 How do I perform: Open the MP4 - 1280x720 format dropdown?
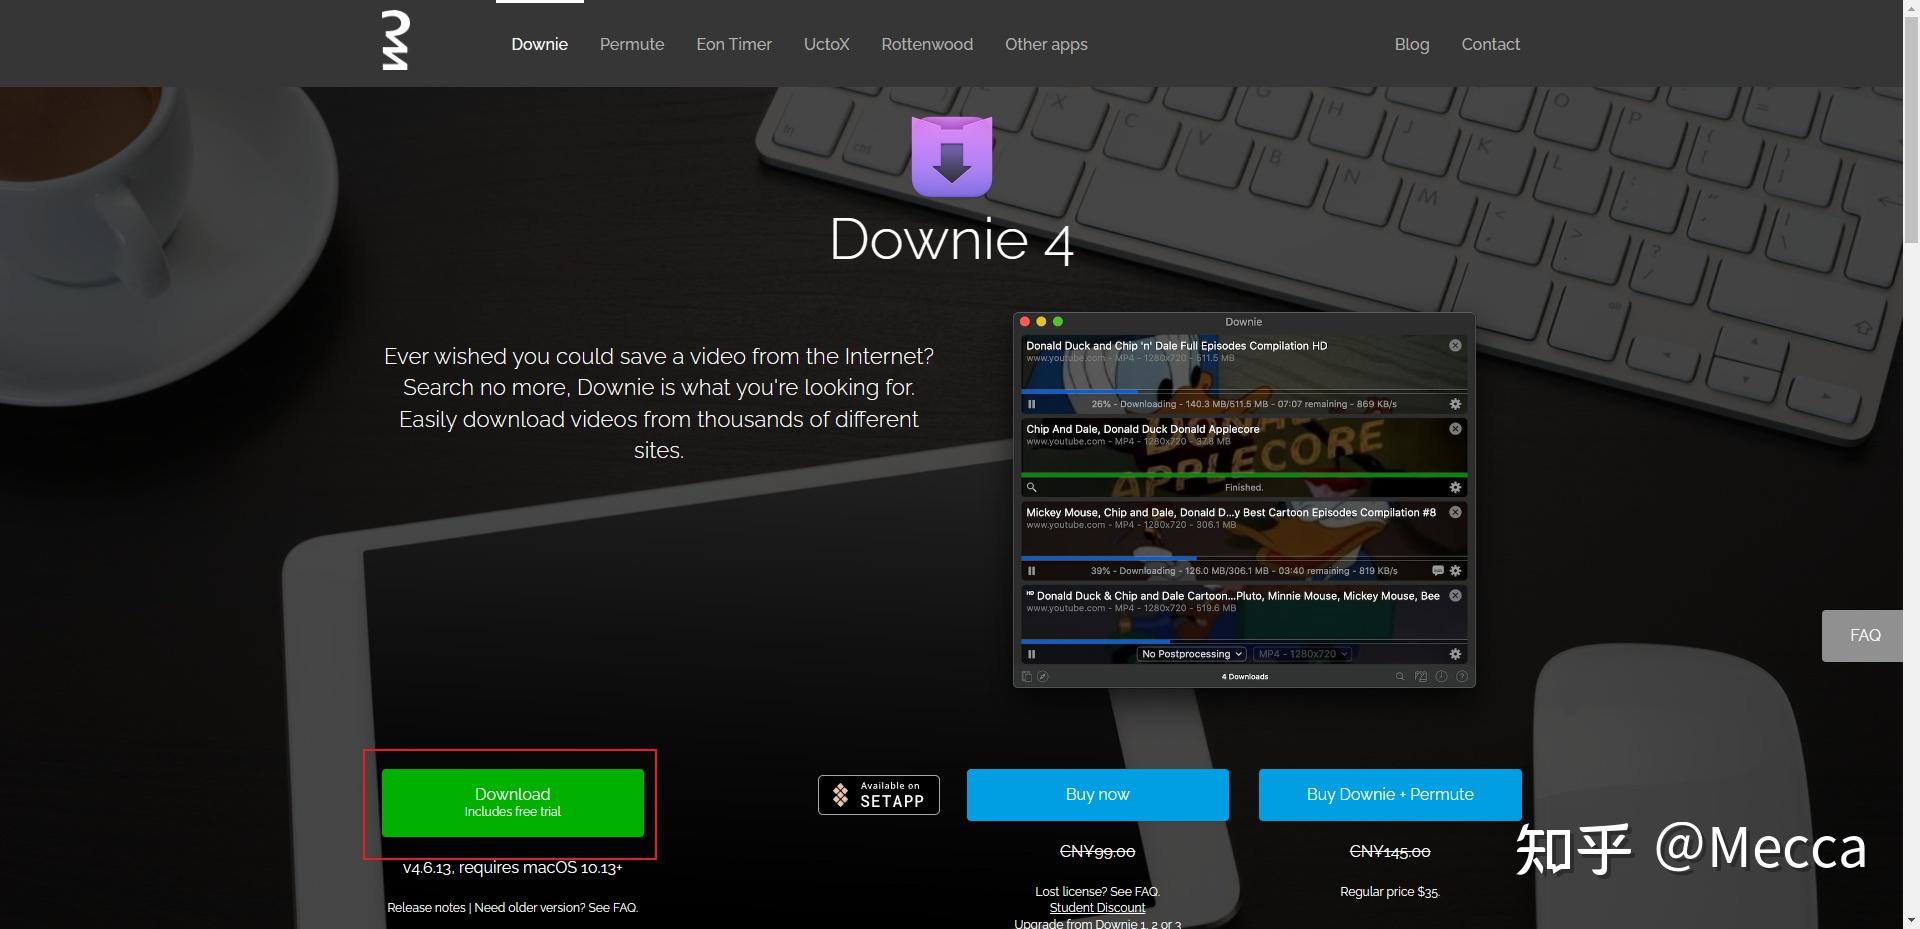(1302, 653)
